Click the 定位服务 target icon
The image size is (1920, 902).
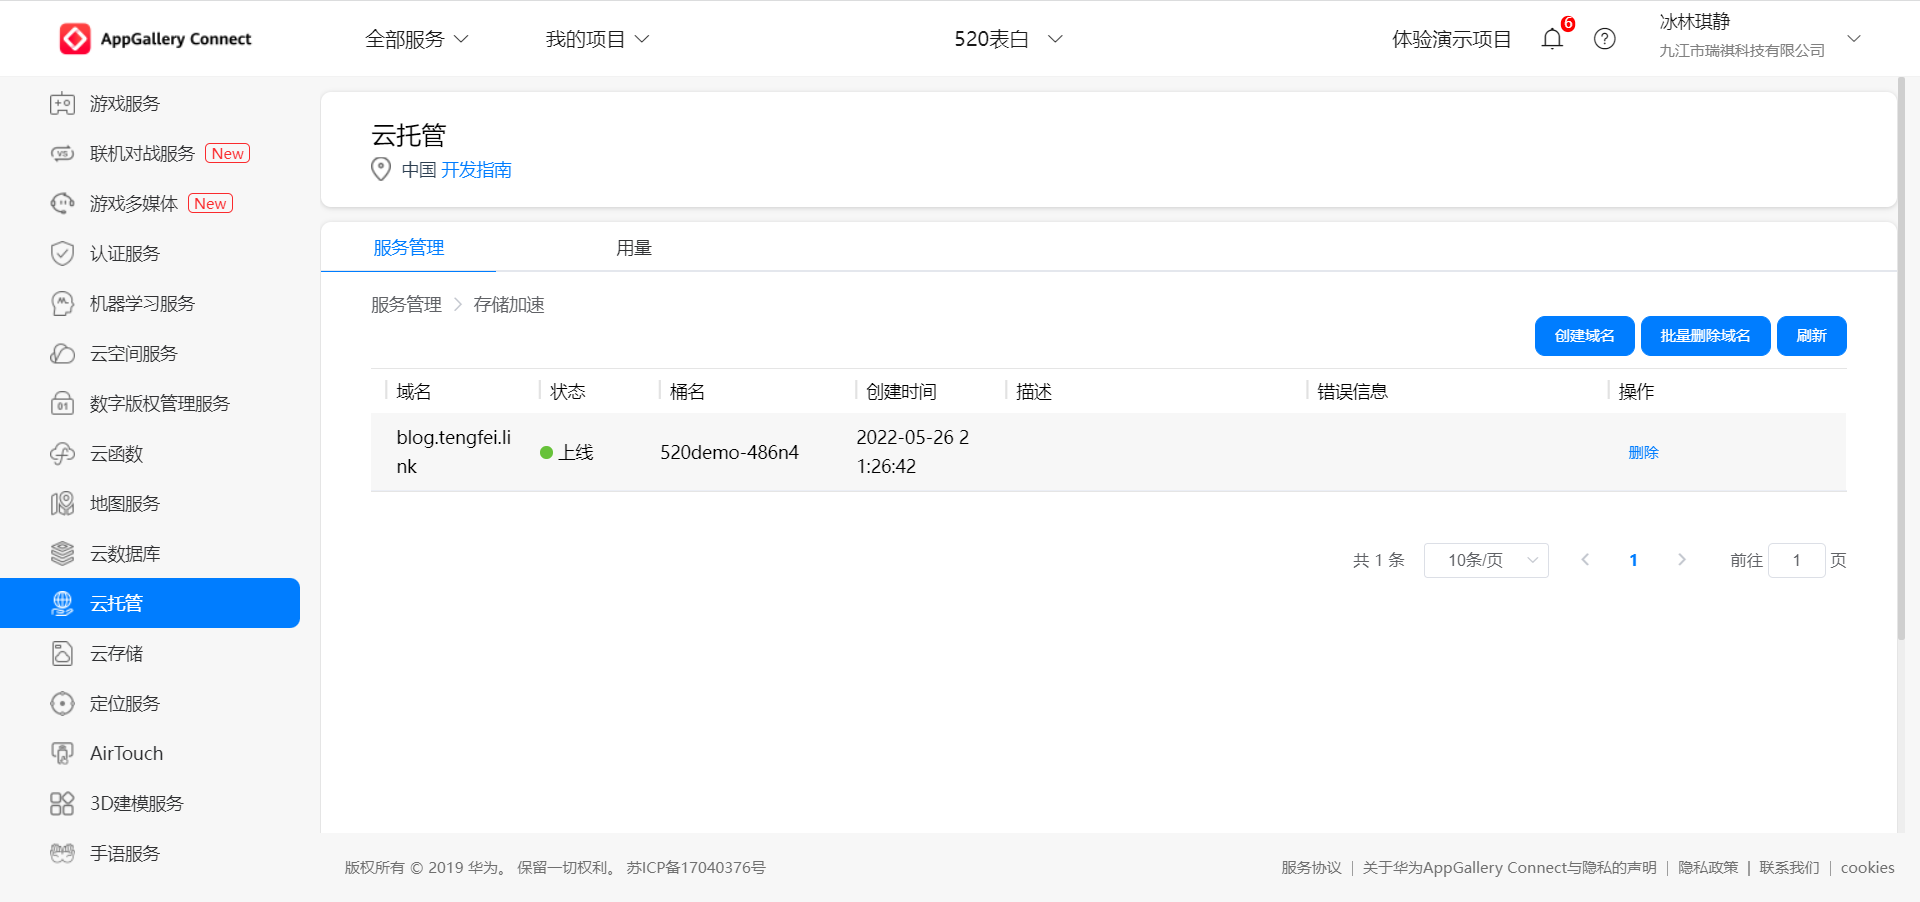pos(62,704)
